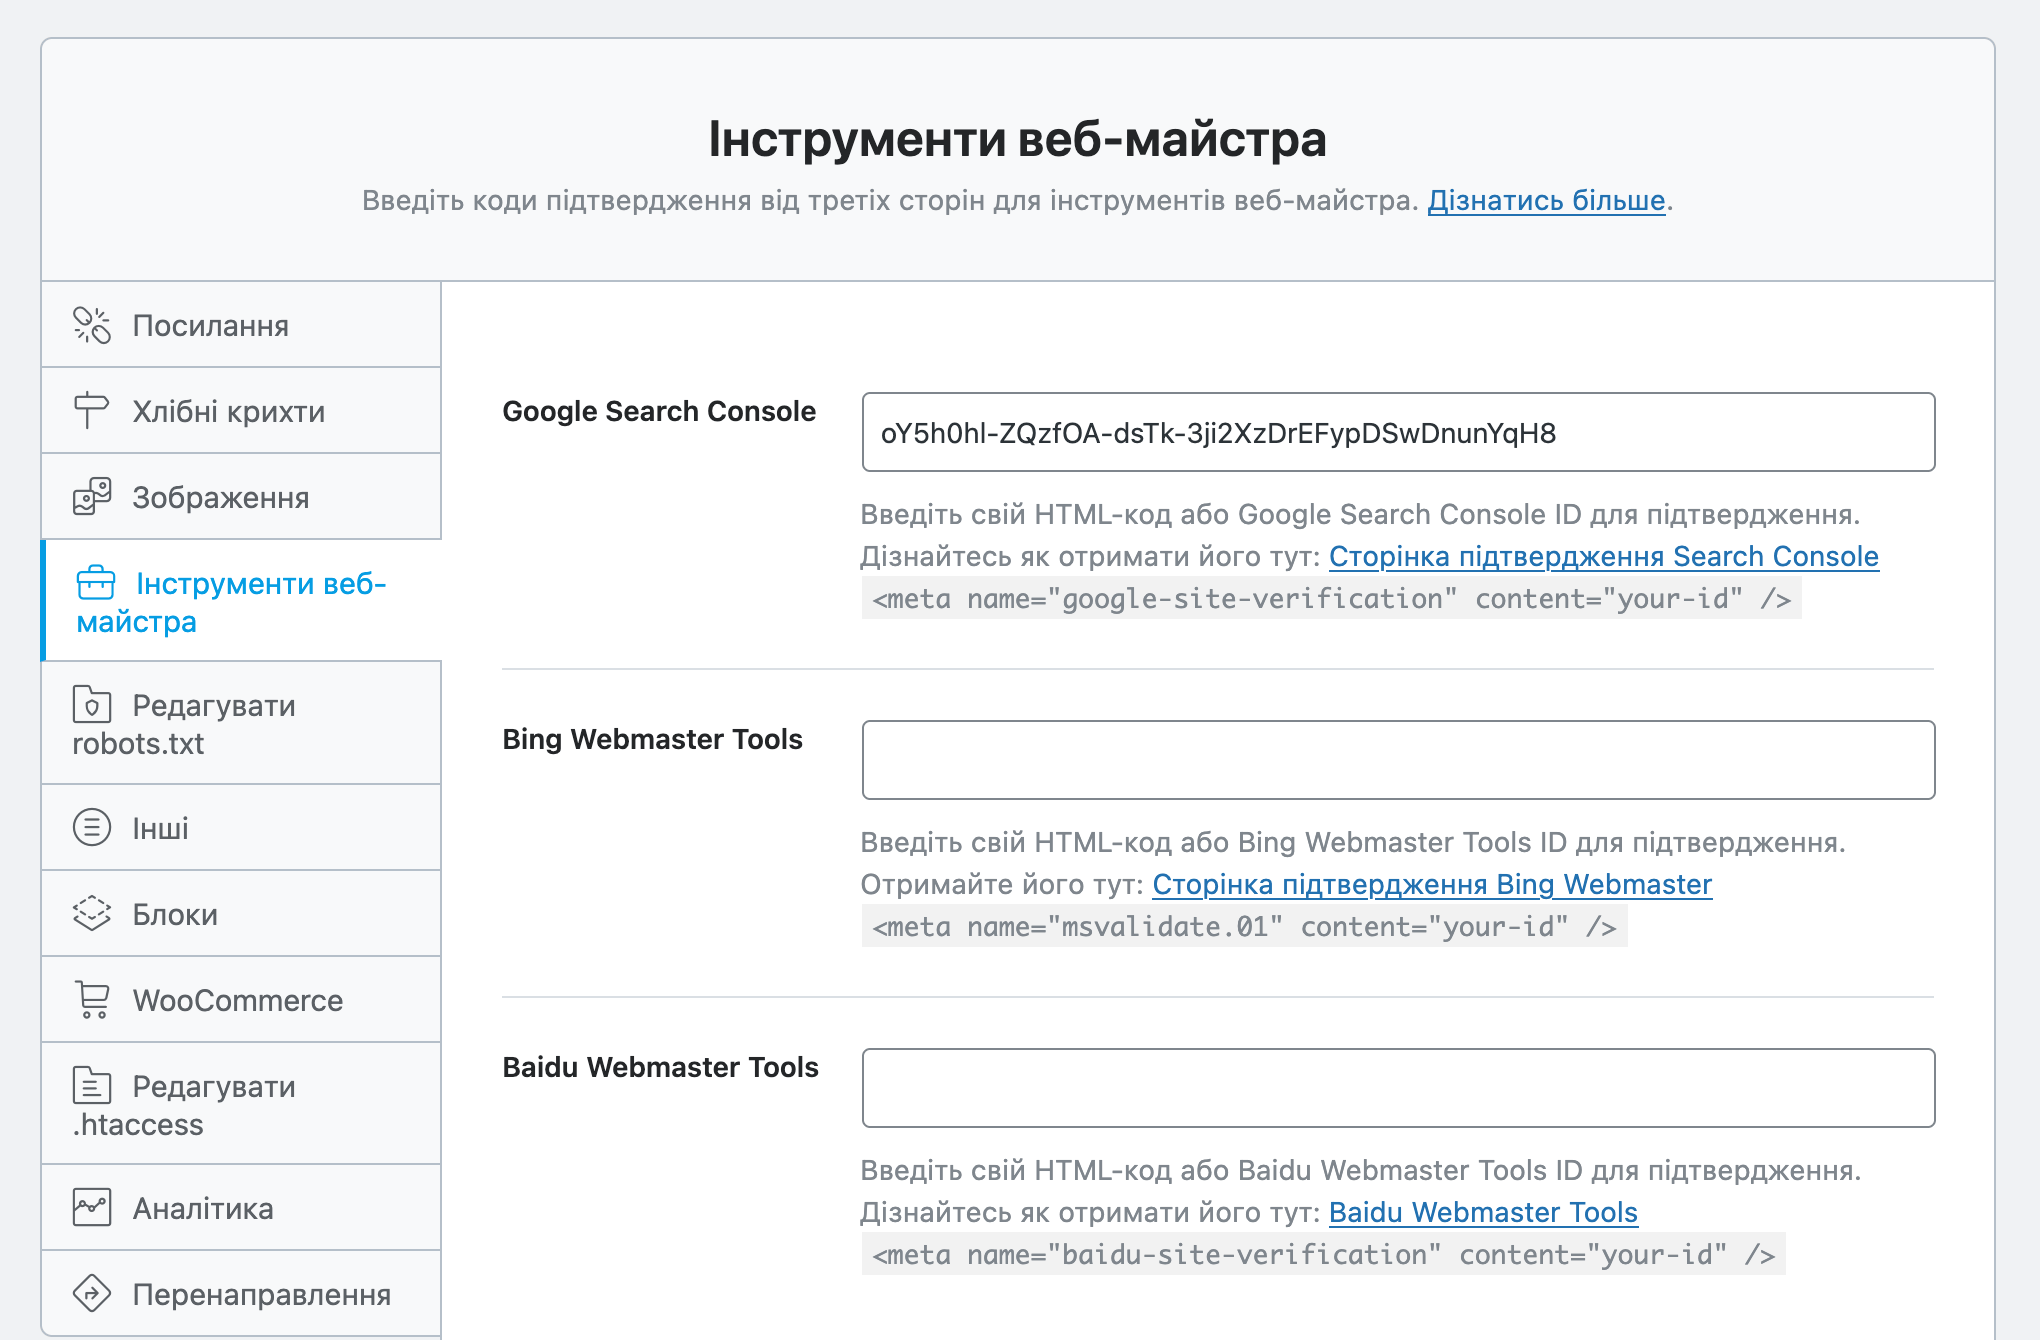Select the Інструменти веб-майстра tab
This screenshot has width=2040, height=1340.
[241, 601]
